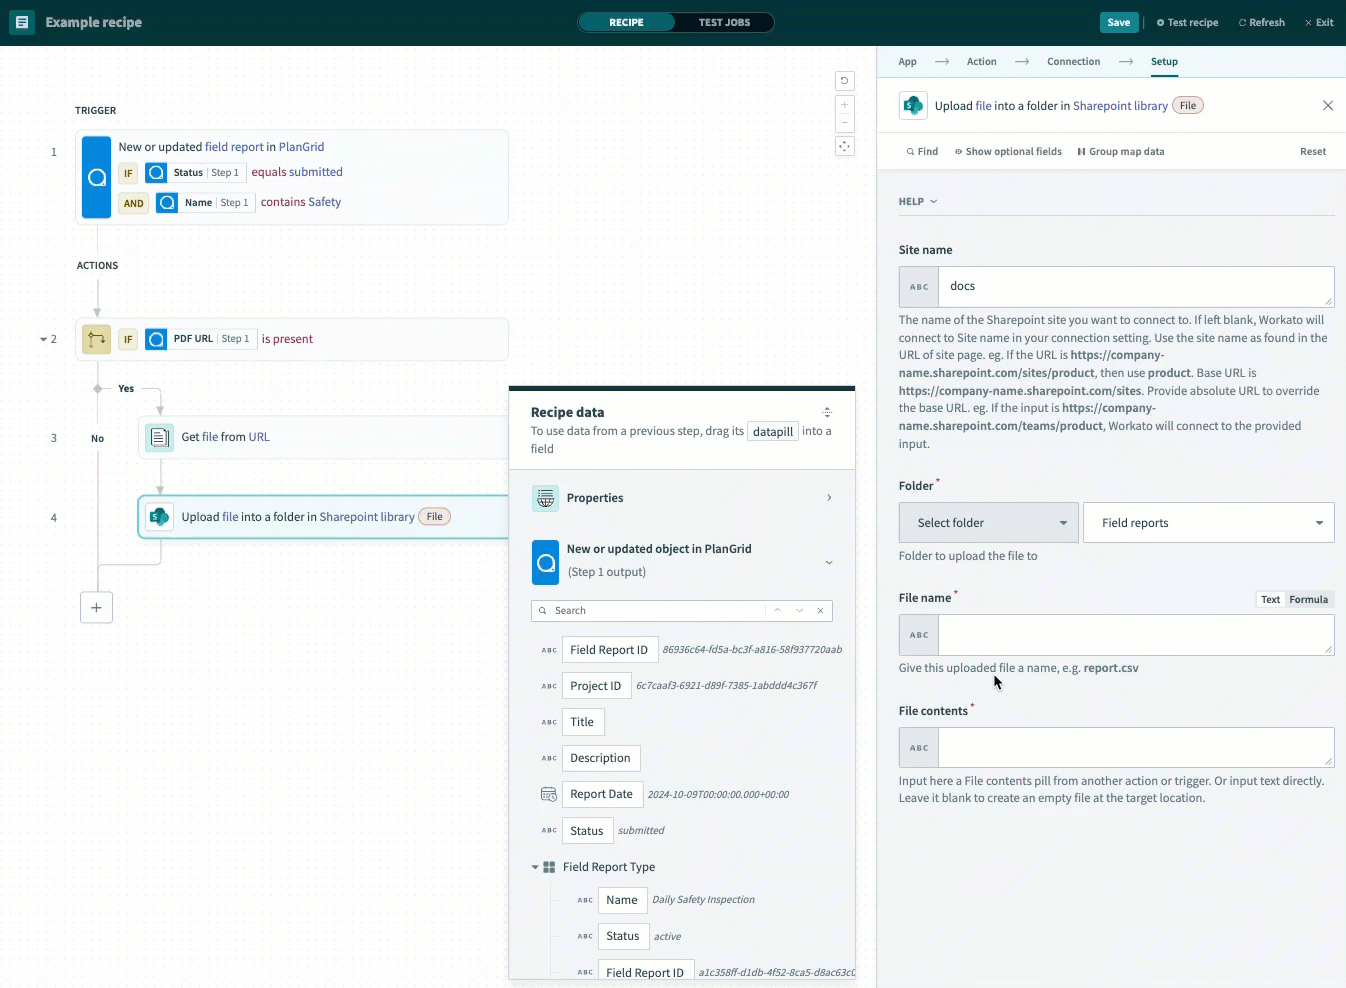Clear the recipe data search box
Image resolution: width=1346 pixels, height=988 pixels.
(x=820, y=611)
